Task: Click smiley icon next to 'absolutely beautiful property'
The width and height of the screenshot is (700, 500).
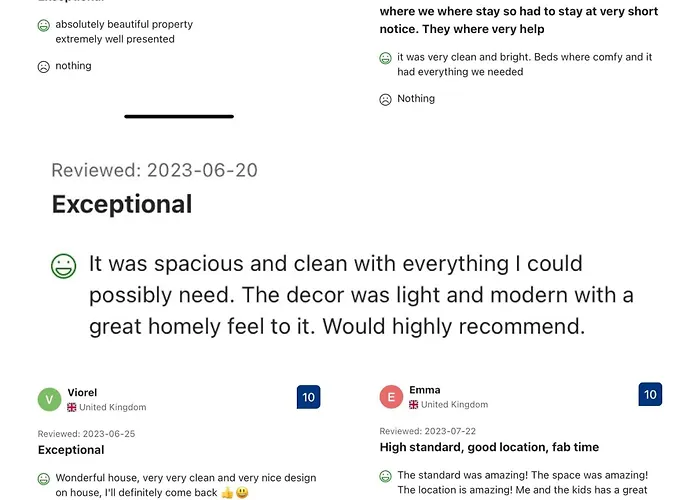Action: coord(43,25)
